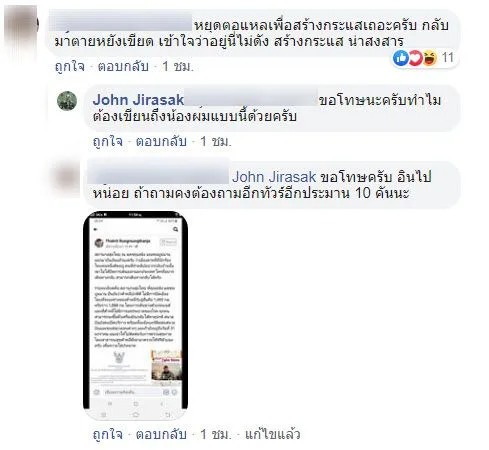
Task: Click John Jirasak comment's 1 ชม. timestamp
Action: tap(215, 141)
